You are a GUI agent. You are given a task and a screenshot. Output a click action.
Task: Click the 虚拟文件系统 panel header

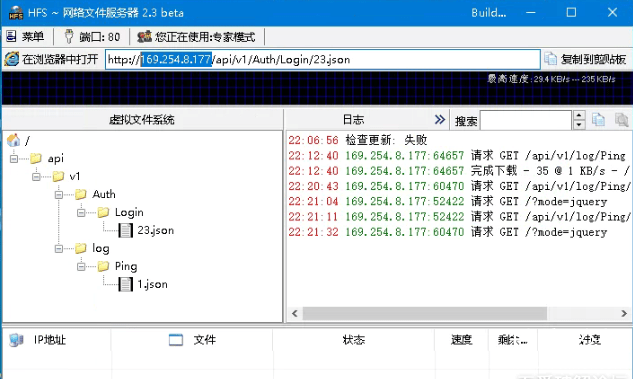tap(142, 119)
